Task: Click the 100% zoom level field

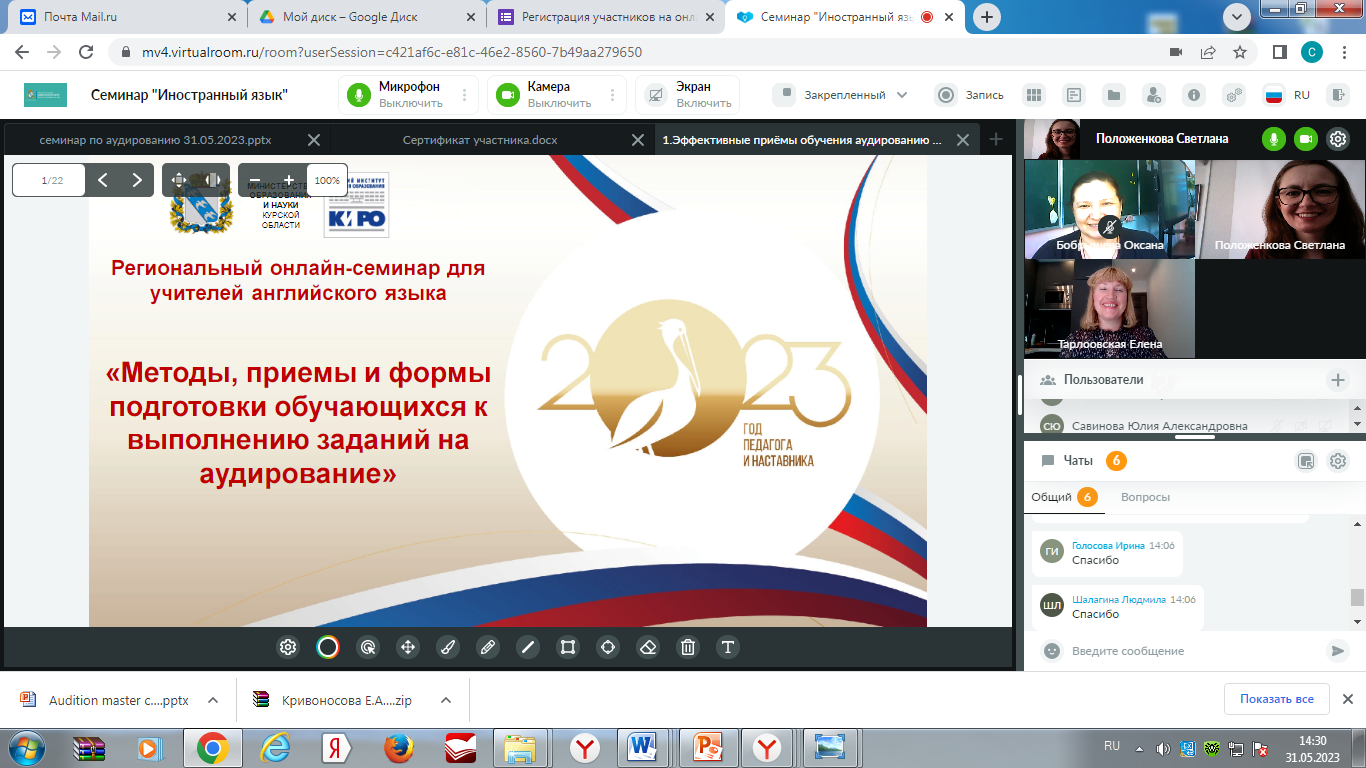Action: tap(327, 180)
